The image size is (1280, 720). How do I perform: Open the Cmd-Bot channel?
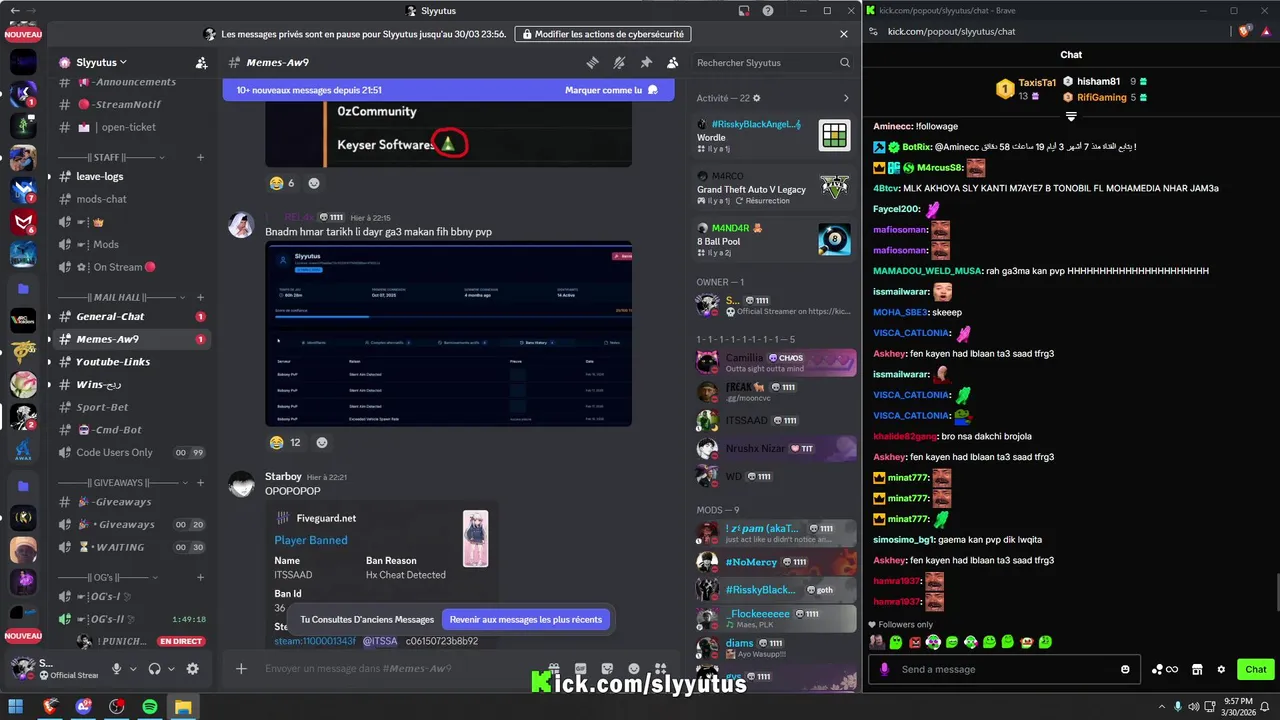point(130,430)
